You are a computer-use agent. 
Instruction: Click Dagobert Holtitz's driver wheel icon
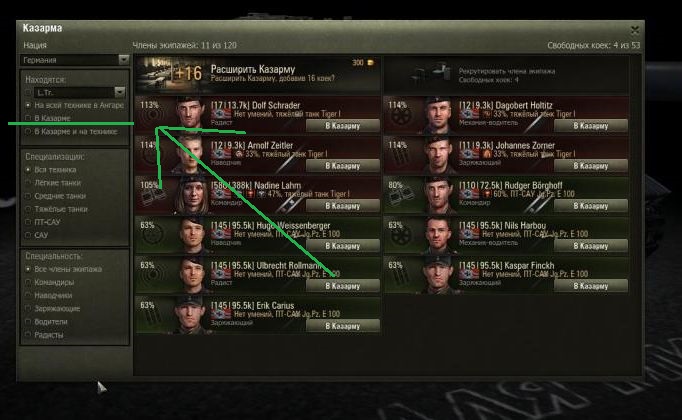399,117
